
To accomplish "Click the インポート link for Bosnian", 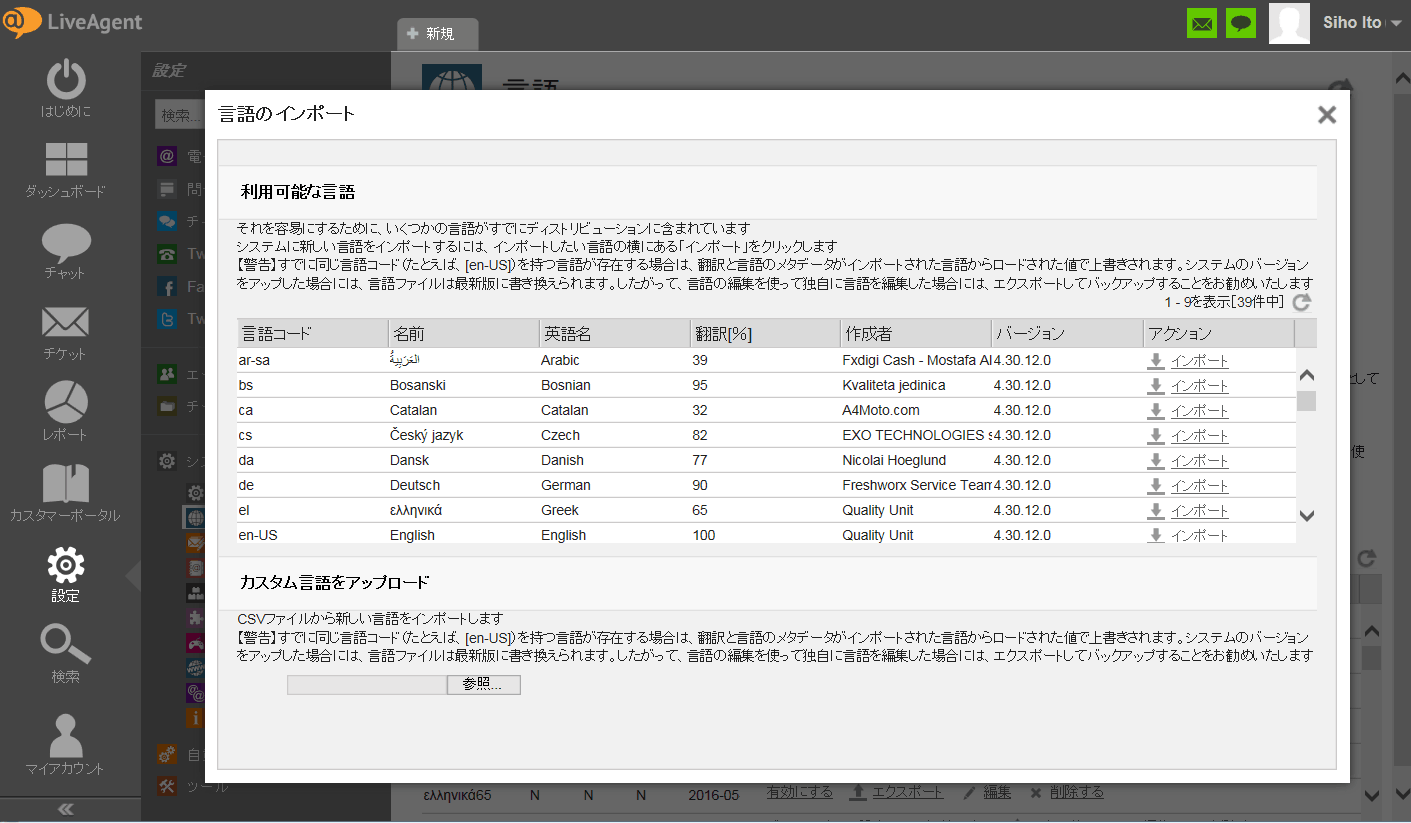I will point(1200,386).
